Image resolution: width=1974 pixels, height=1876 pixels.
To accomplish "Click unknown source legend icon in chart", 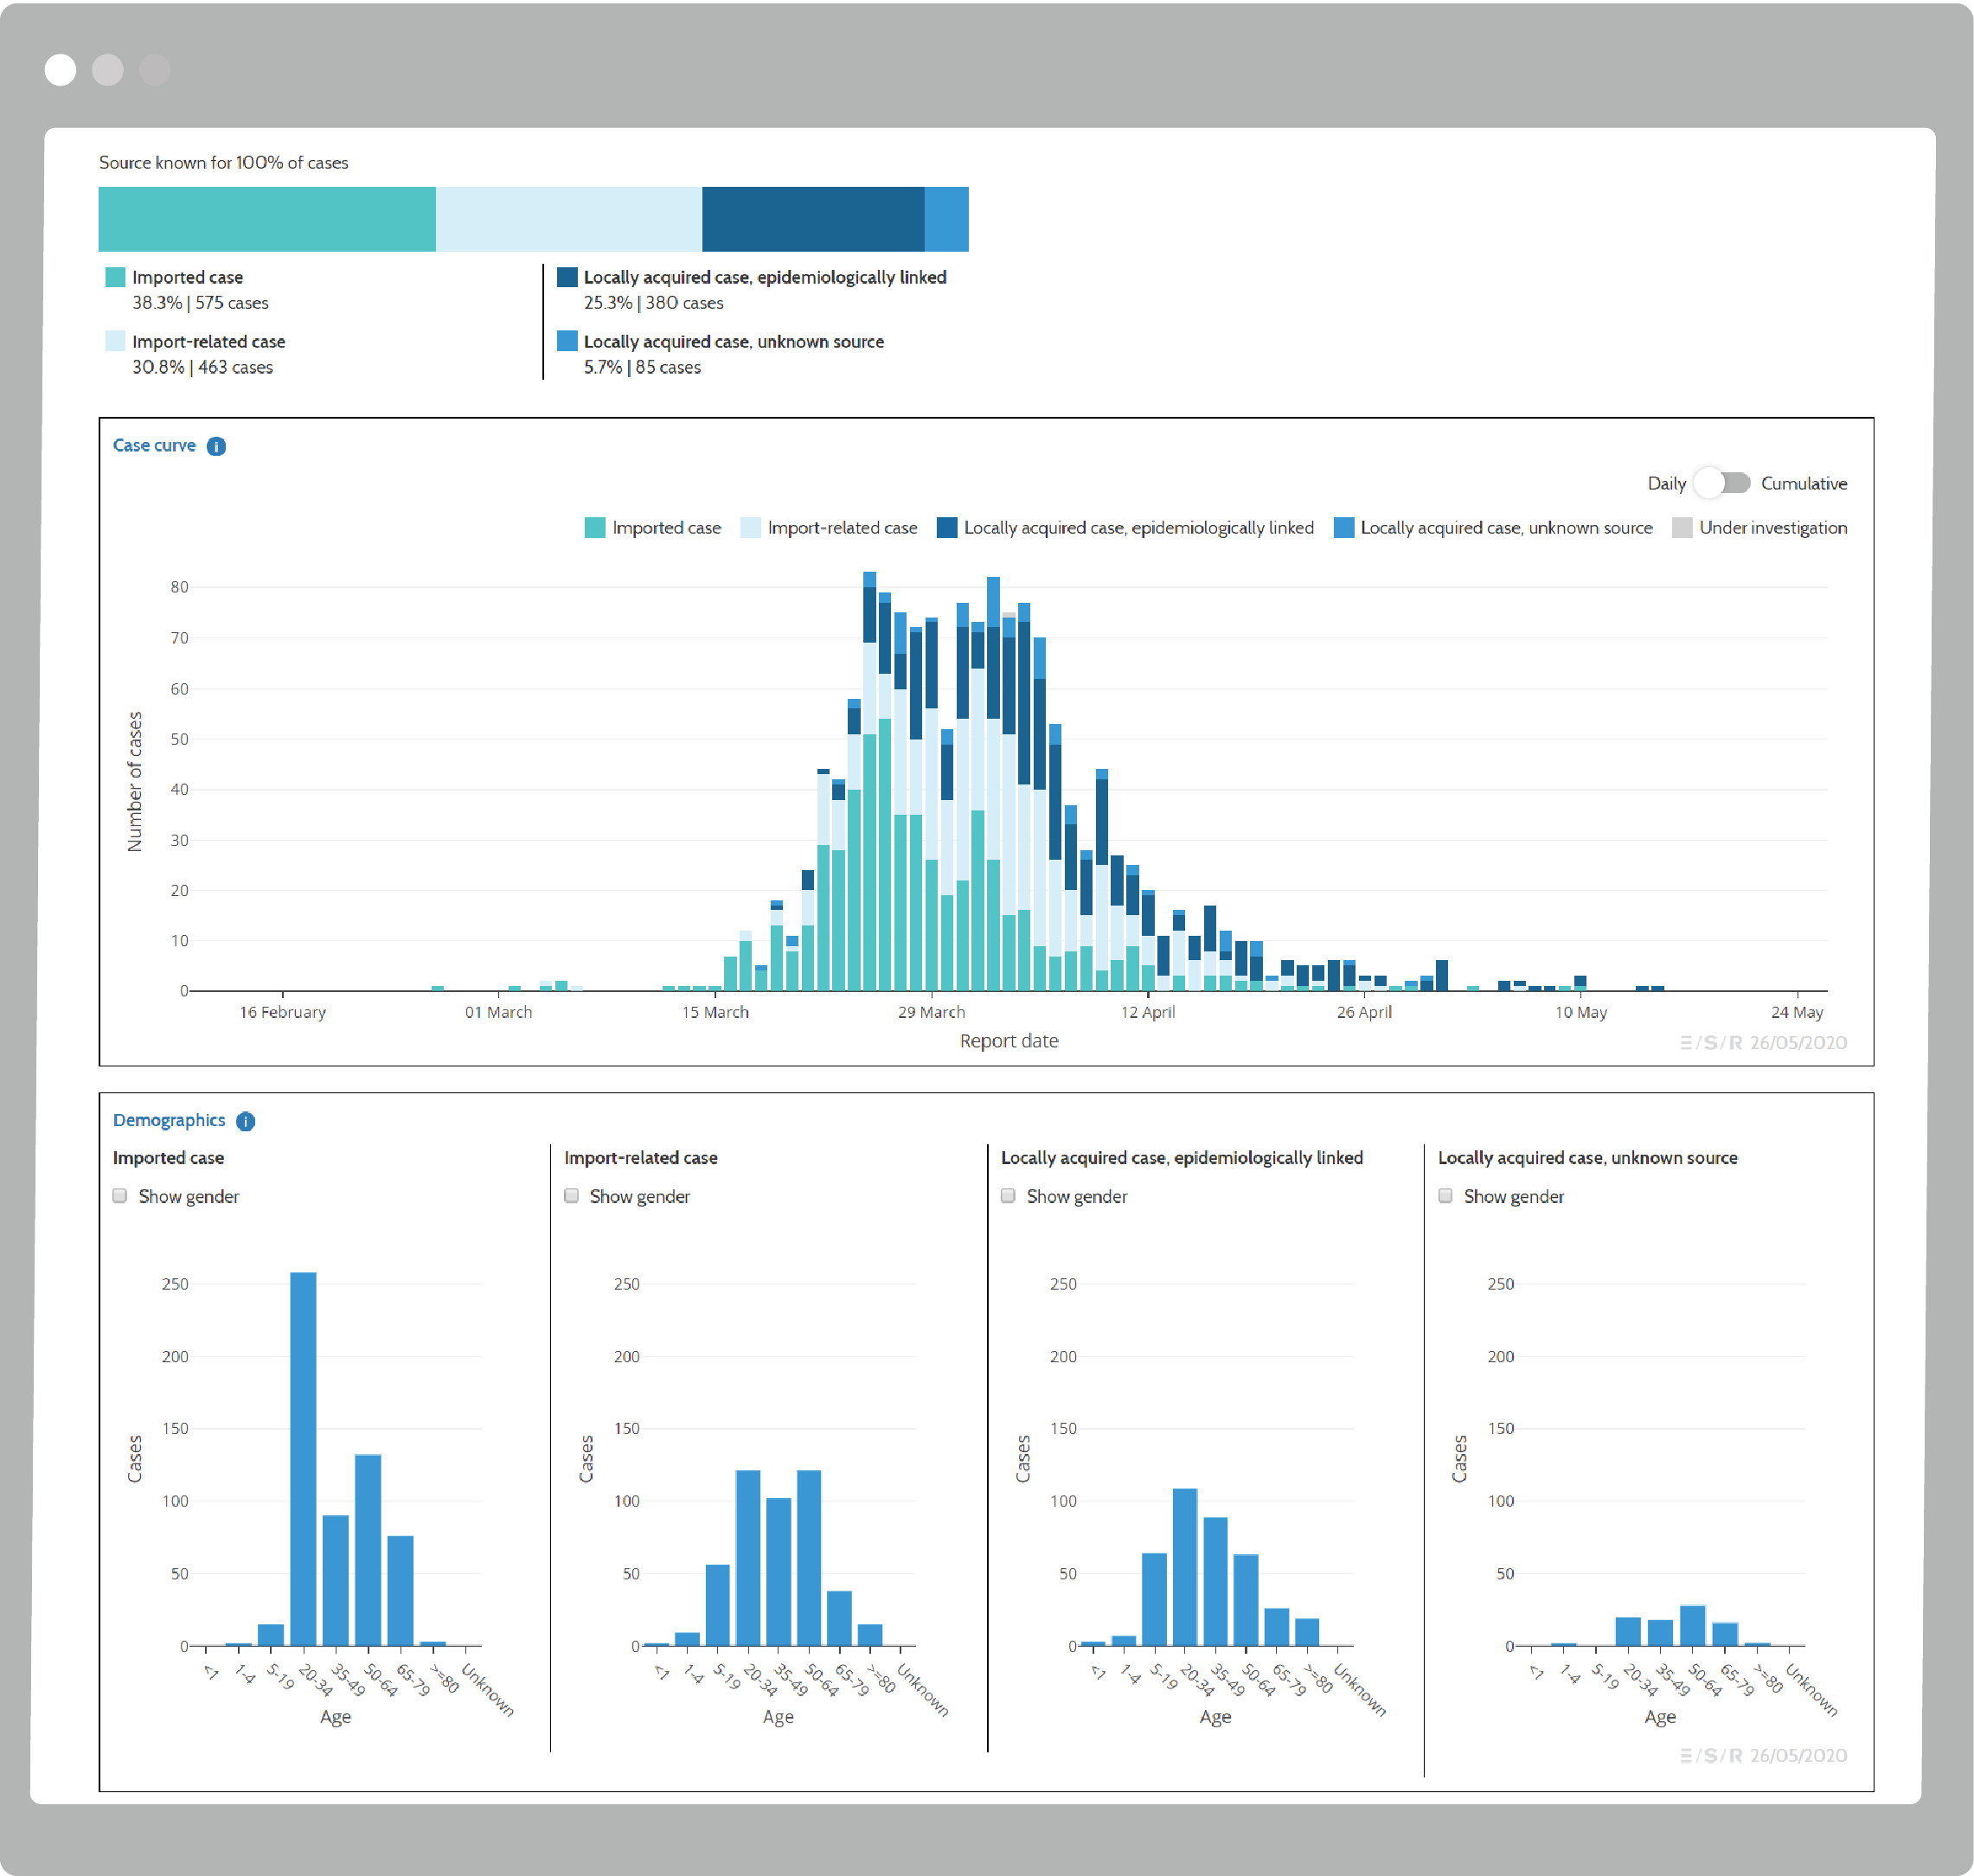I will pyautogui.click(x=1343, y=528).
